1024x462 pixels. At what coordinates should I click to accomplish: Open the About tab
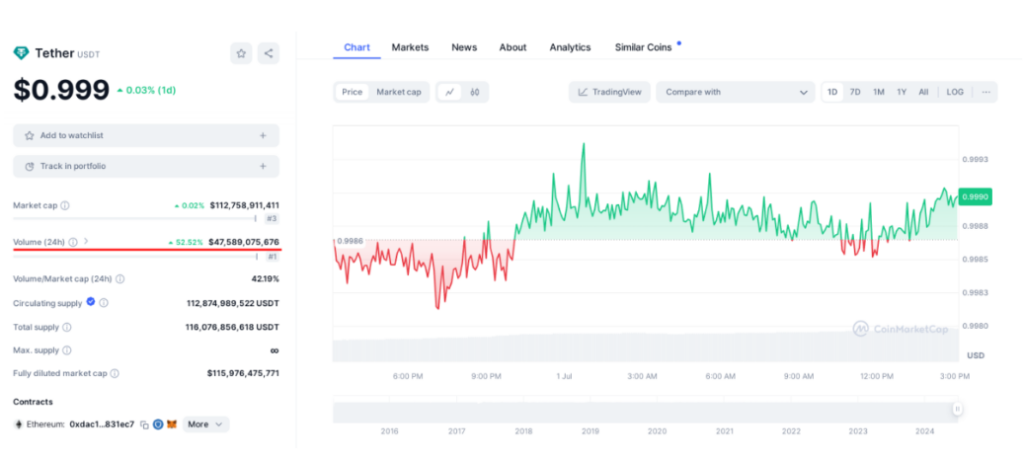coord(513,47)
